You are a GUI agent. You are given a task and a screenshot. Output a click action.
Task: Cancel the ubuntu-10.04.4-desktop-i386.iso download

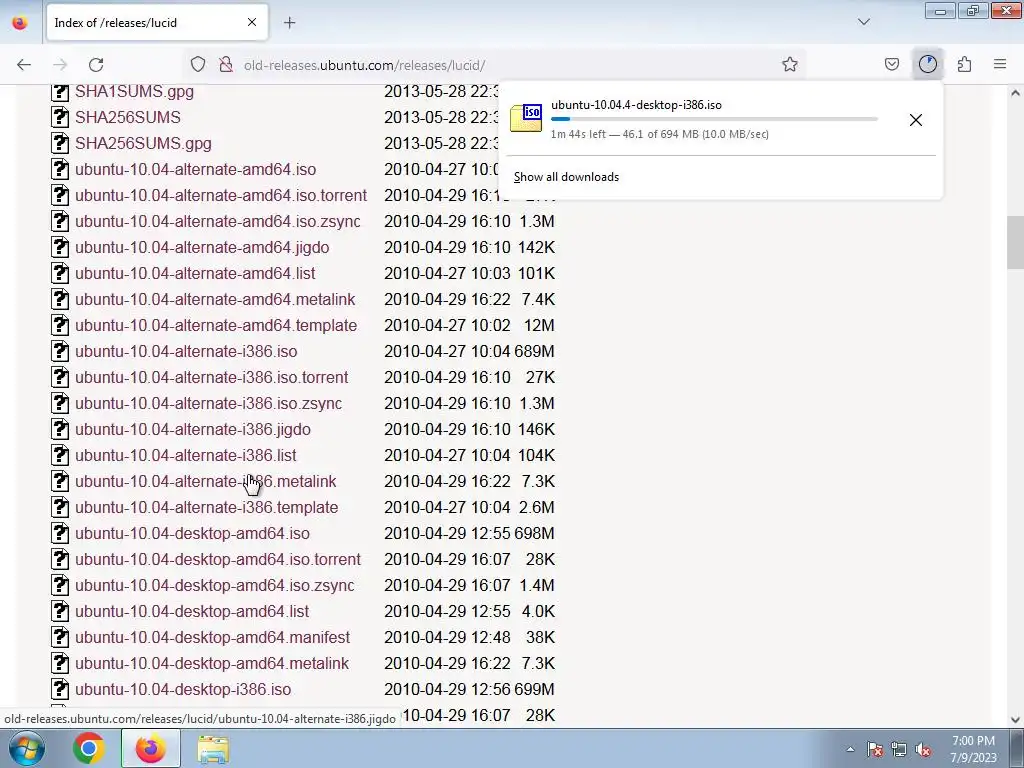916,120
